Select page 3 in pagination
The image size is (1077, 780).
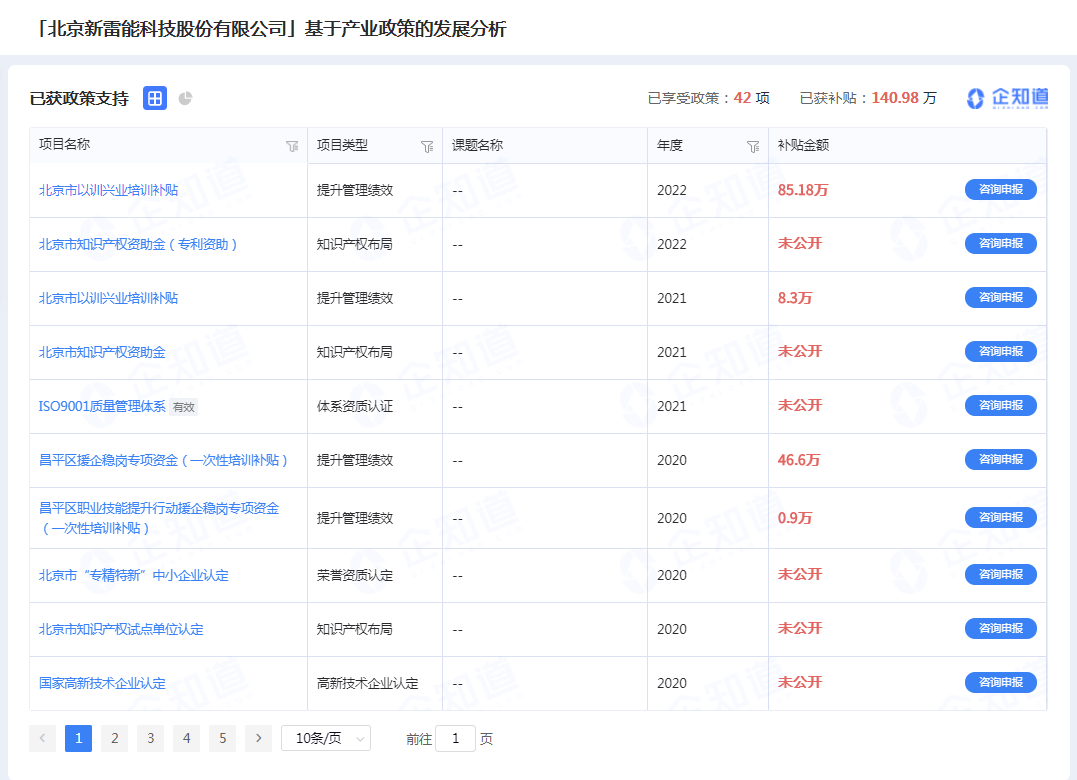coord(150,738)
